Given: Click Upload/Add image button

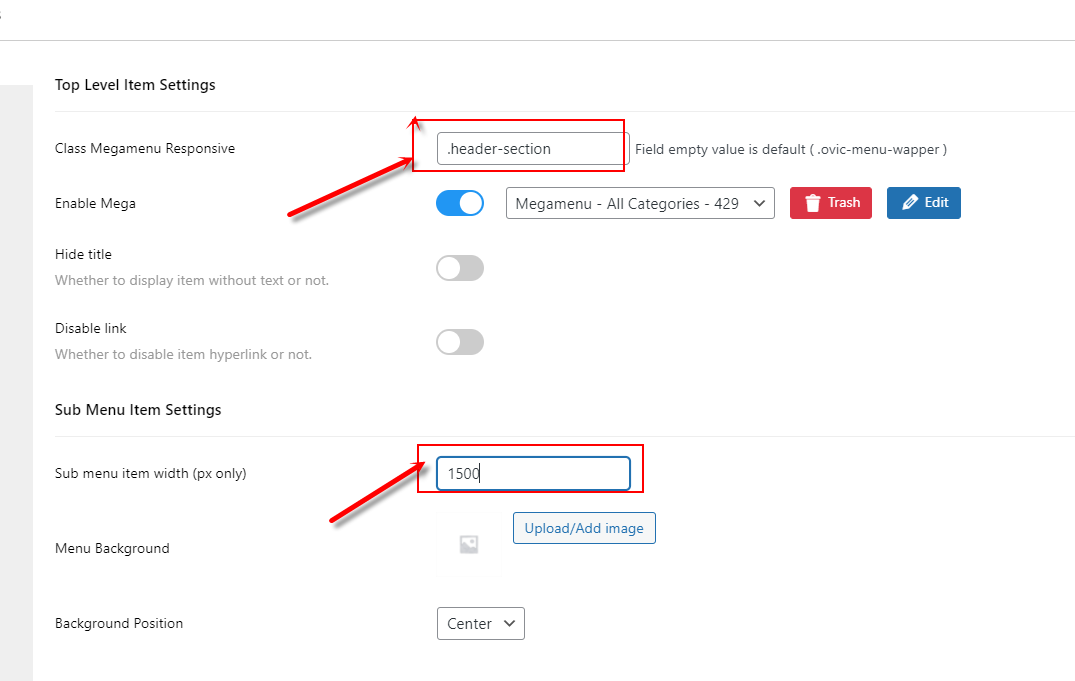Looking at the screenshot, I should click(x=584, y=528).
